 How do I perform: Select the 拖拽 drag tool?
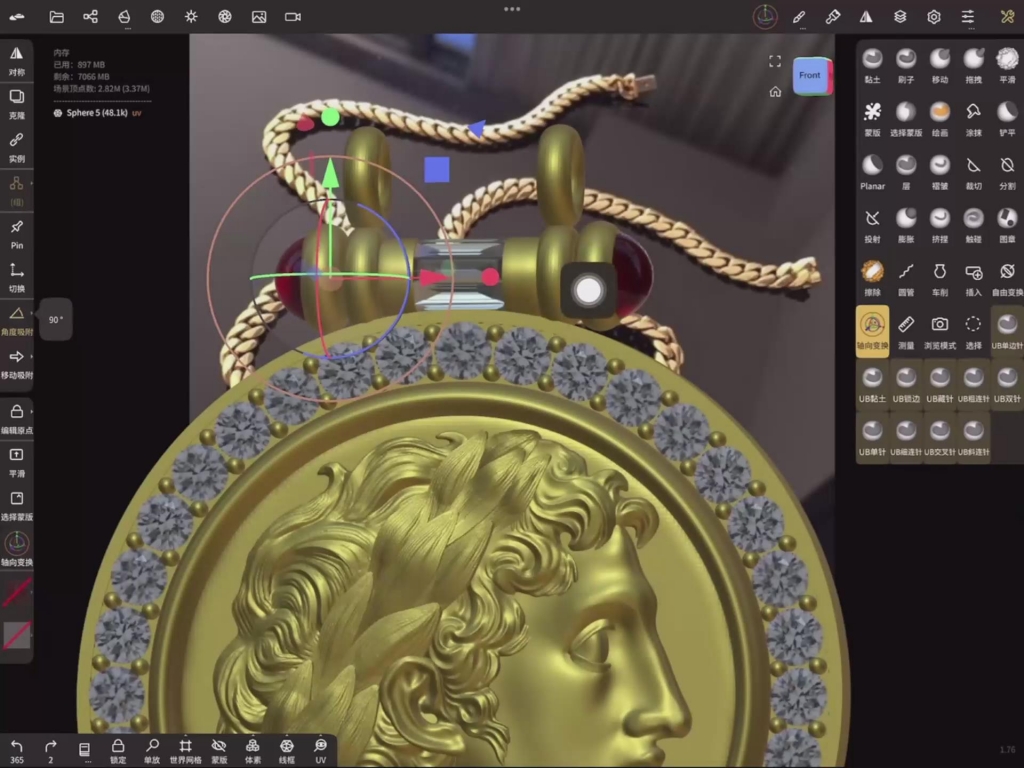coord(973,65)
